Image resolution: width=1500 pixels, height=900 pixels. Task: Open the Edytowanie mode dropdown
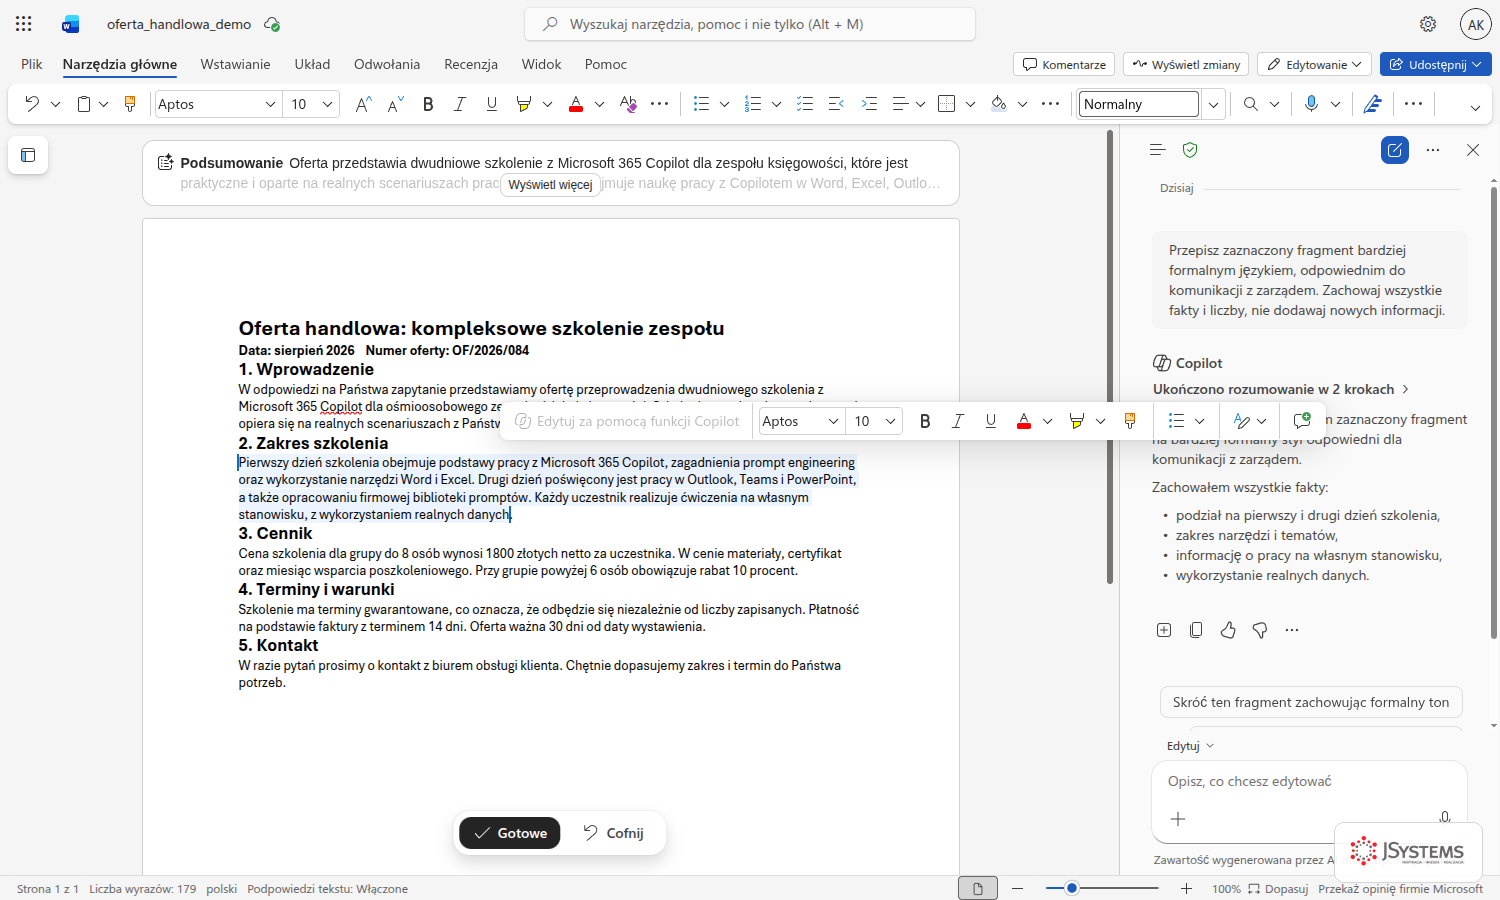[1314, 64]
